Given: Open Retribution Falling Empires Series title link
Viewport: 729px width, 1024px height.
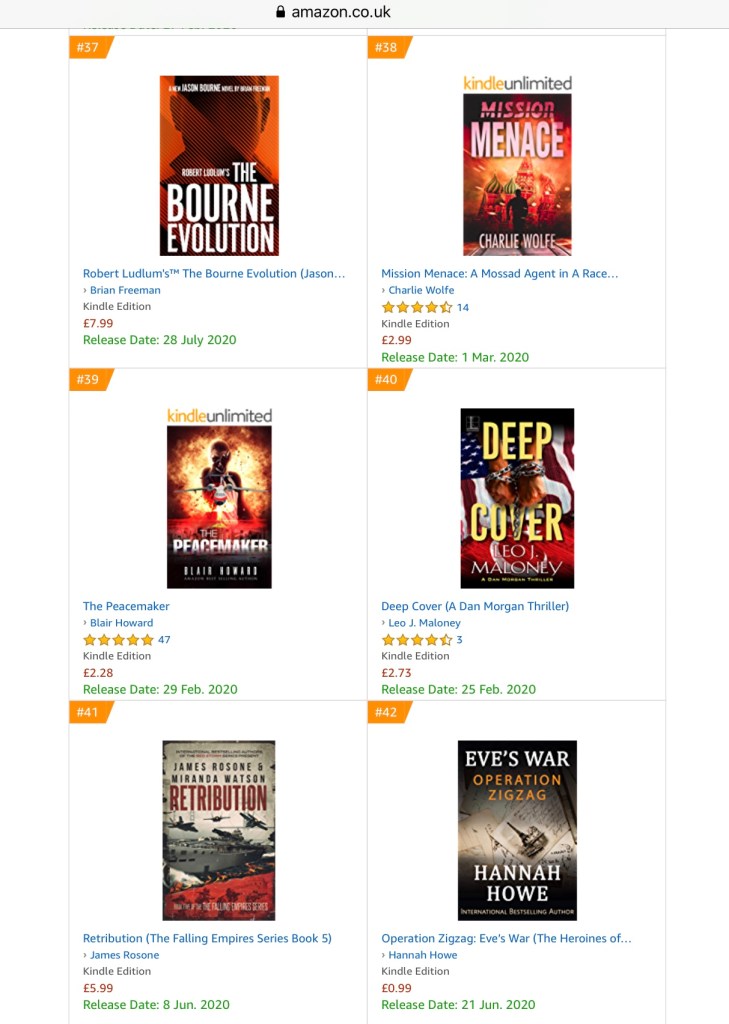Looking at the screenshot, I should [x=207, y=938].
